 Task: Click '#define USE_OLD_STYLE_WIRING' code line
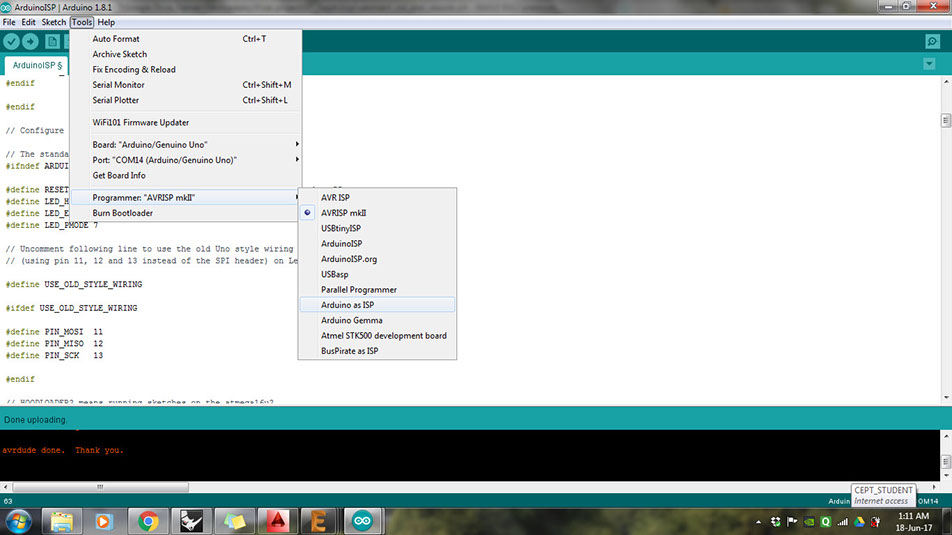74,284
